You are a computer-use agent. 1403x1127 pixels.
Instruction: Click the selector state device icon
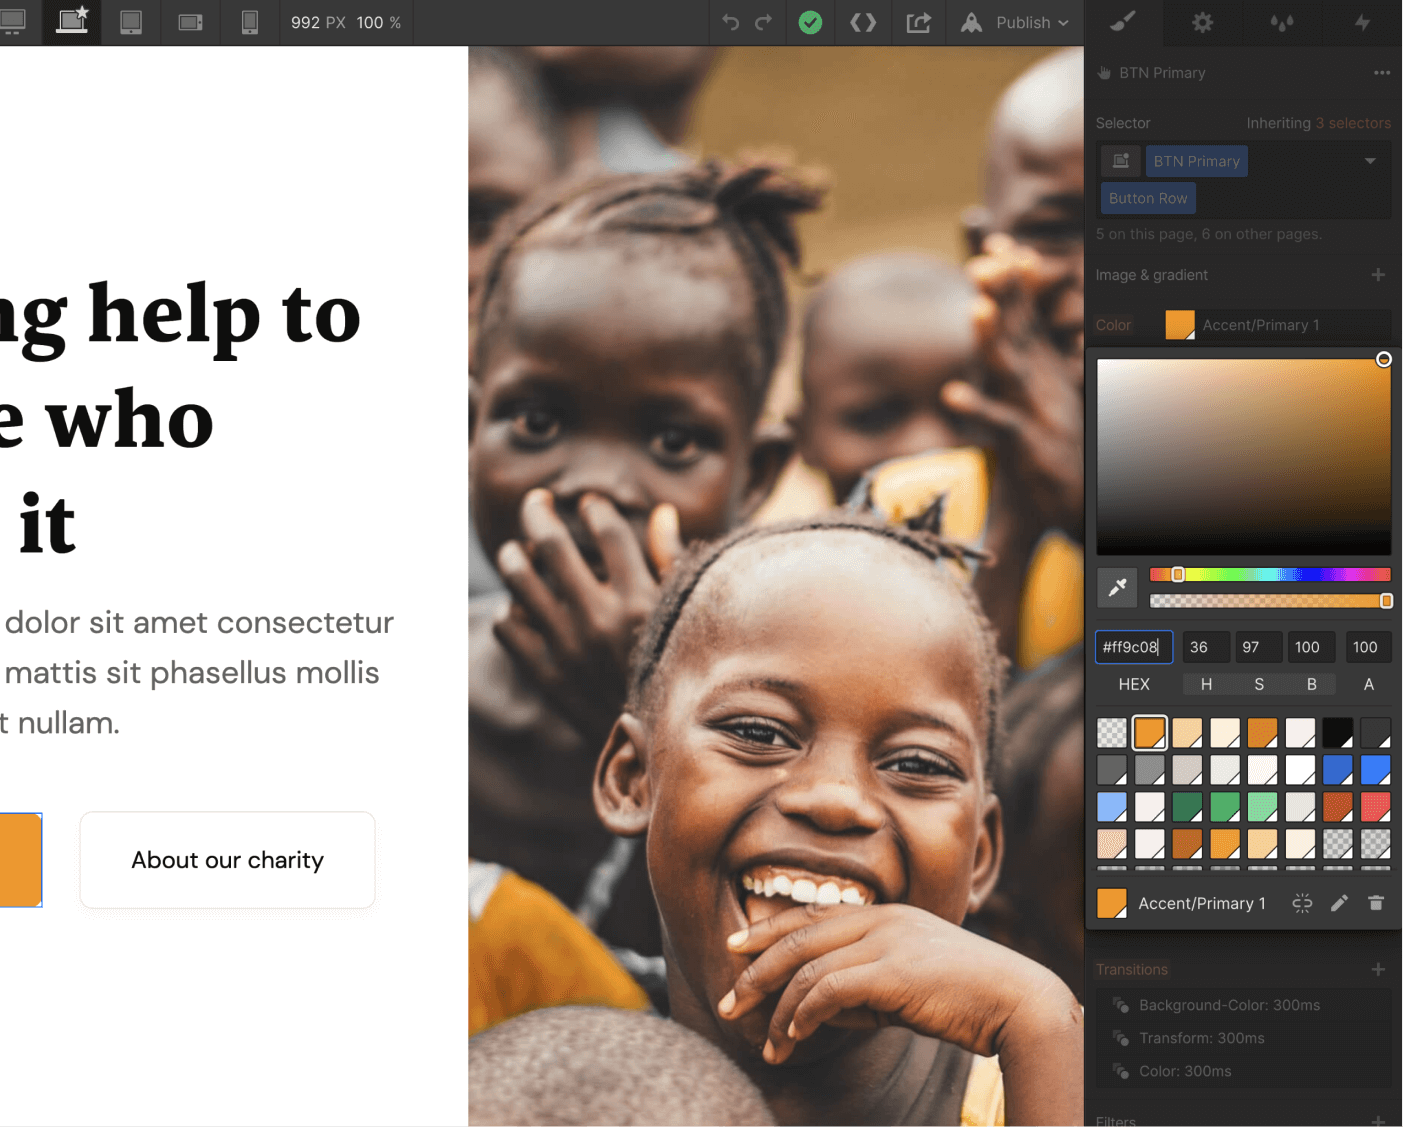coord(1121,161)
